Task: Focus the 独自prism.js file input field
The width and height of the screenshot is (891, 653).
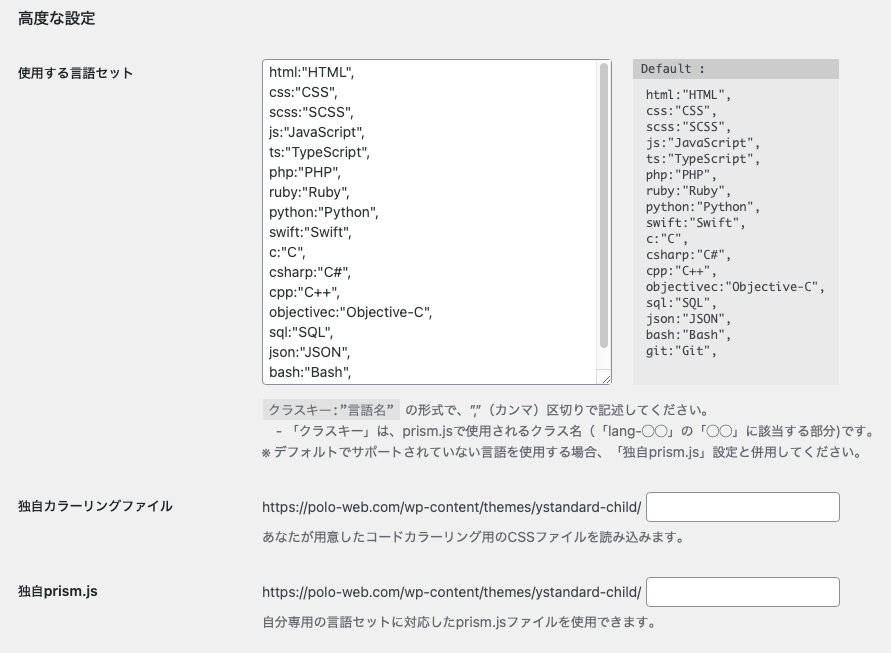Action: click(742, 592)
